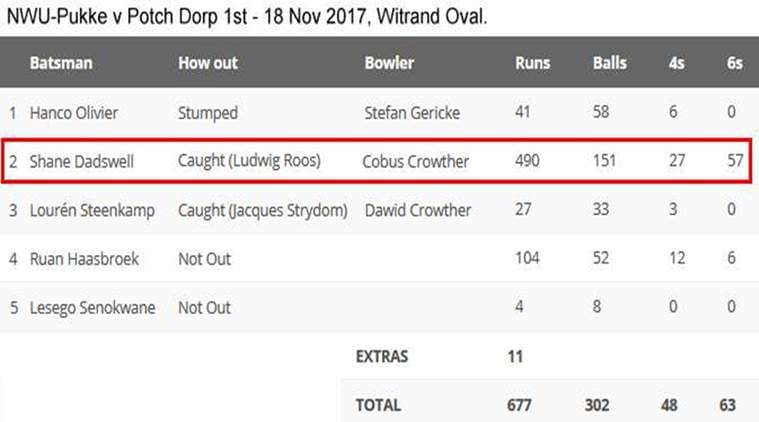Open Ruan Haasbroek's entry
This screenshot has height=422, width=759.
point(84,259)
